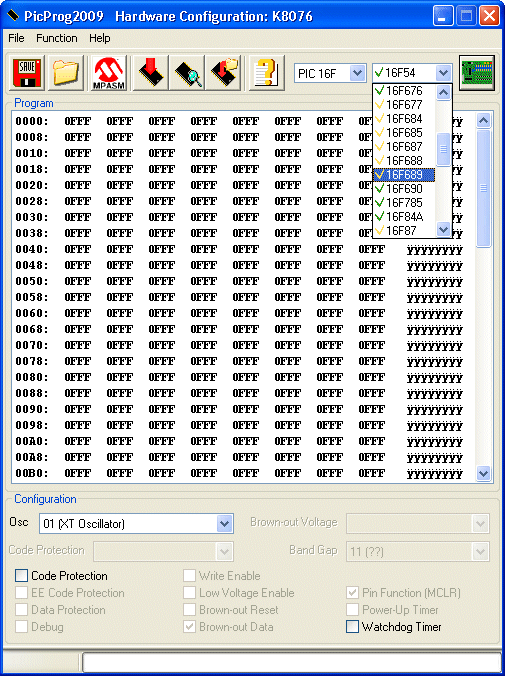Click the status bar message field
Viewport: 505px width, 676px height.
tap(292, 661)
